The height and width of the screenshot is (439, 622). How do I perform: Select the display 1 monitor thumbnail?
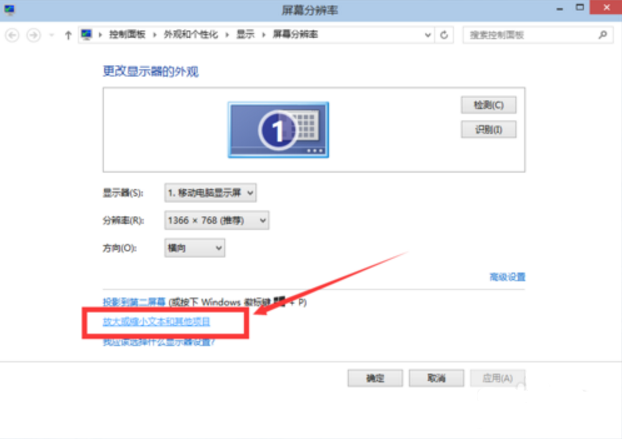point(277,128)
